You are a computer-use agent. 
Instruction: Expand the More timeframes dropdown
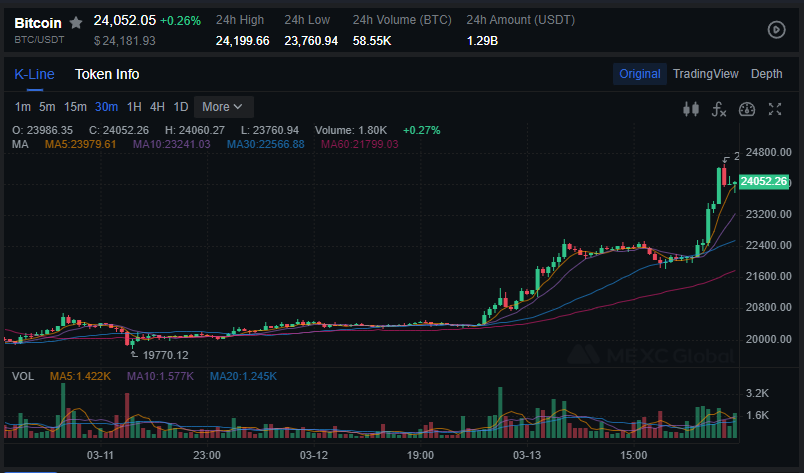(223, 107)
